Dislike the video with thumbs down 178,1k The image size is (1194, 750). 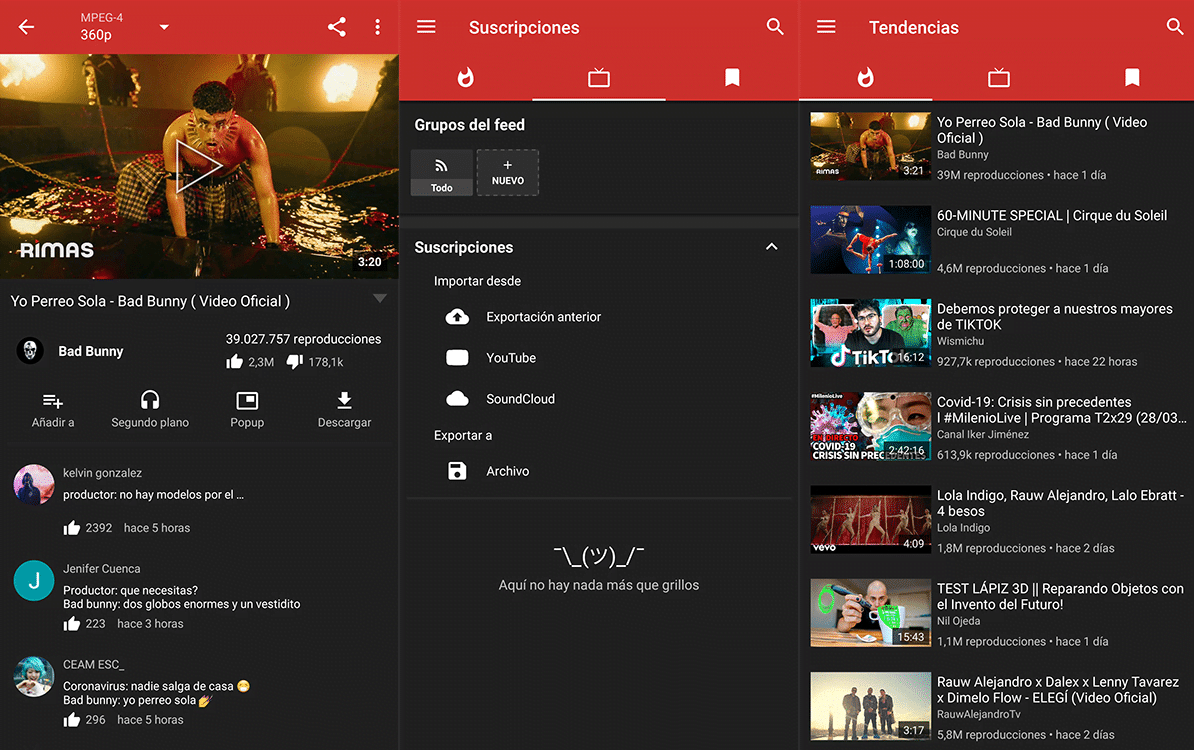click(x=295, y=362)
